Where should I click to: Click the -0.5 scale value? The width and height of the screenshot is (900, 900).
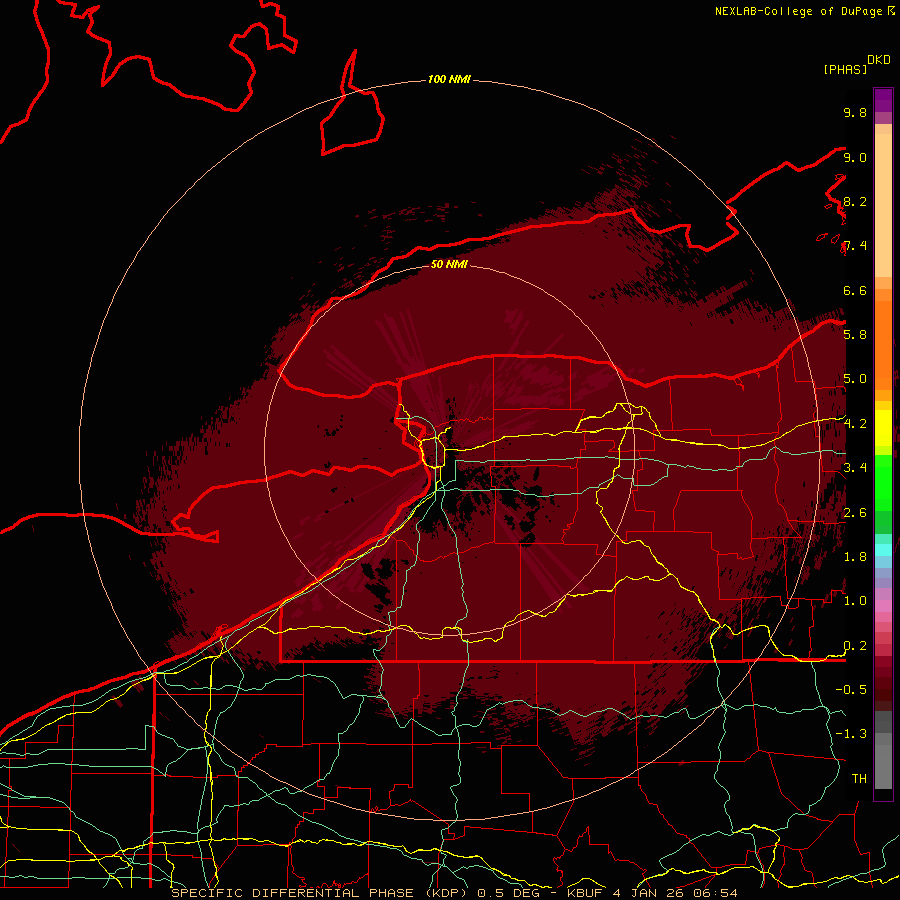coord(851,690)
